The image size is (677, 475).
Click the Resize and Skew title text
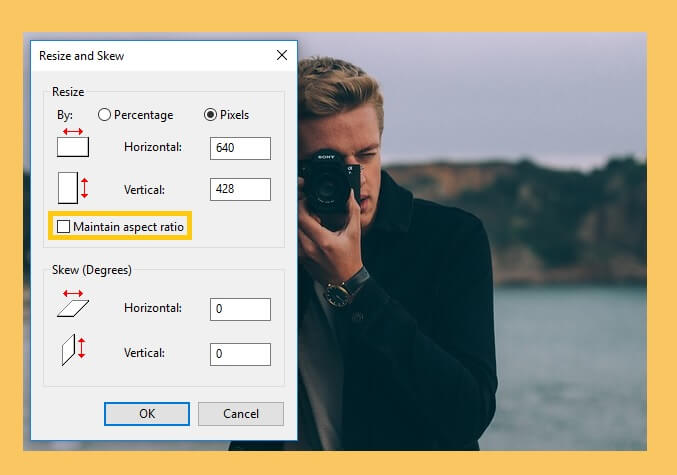tap(82, 56)
